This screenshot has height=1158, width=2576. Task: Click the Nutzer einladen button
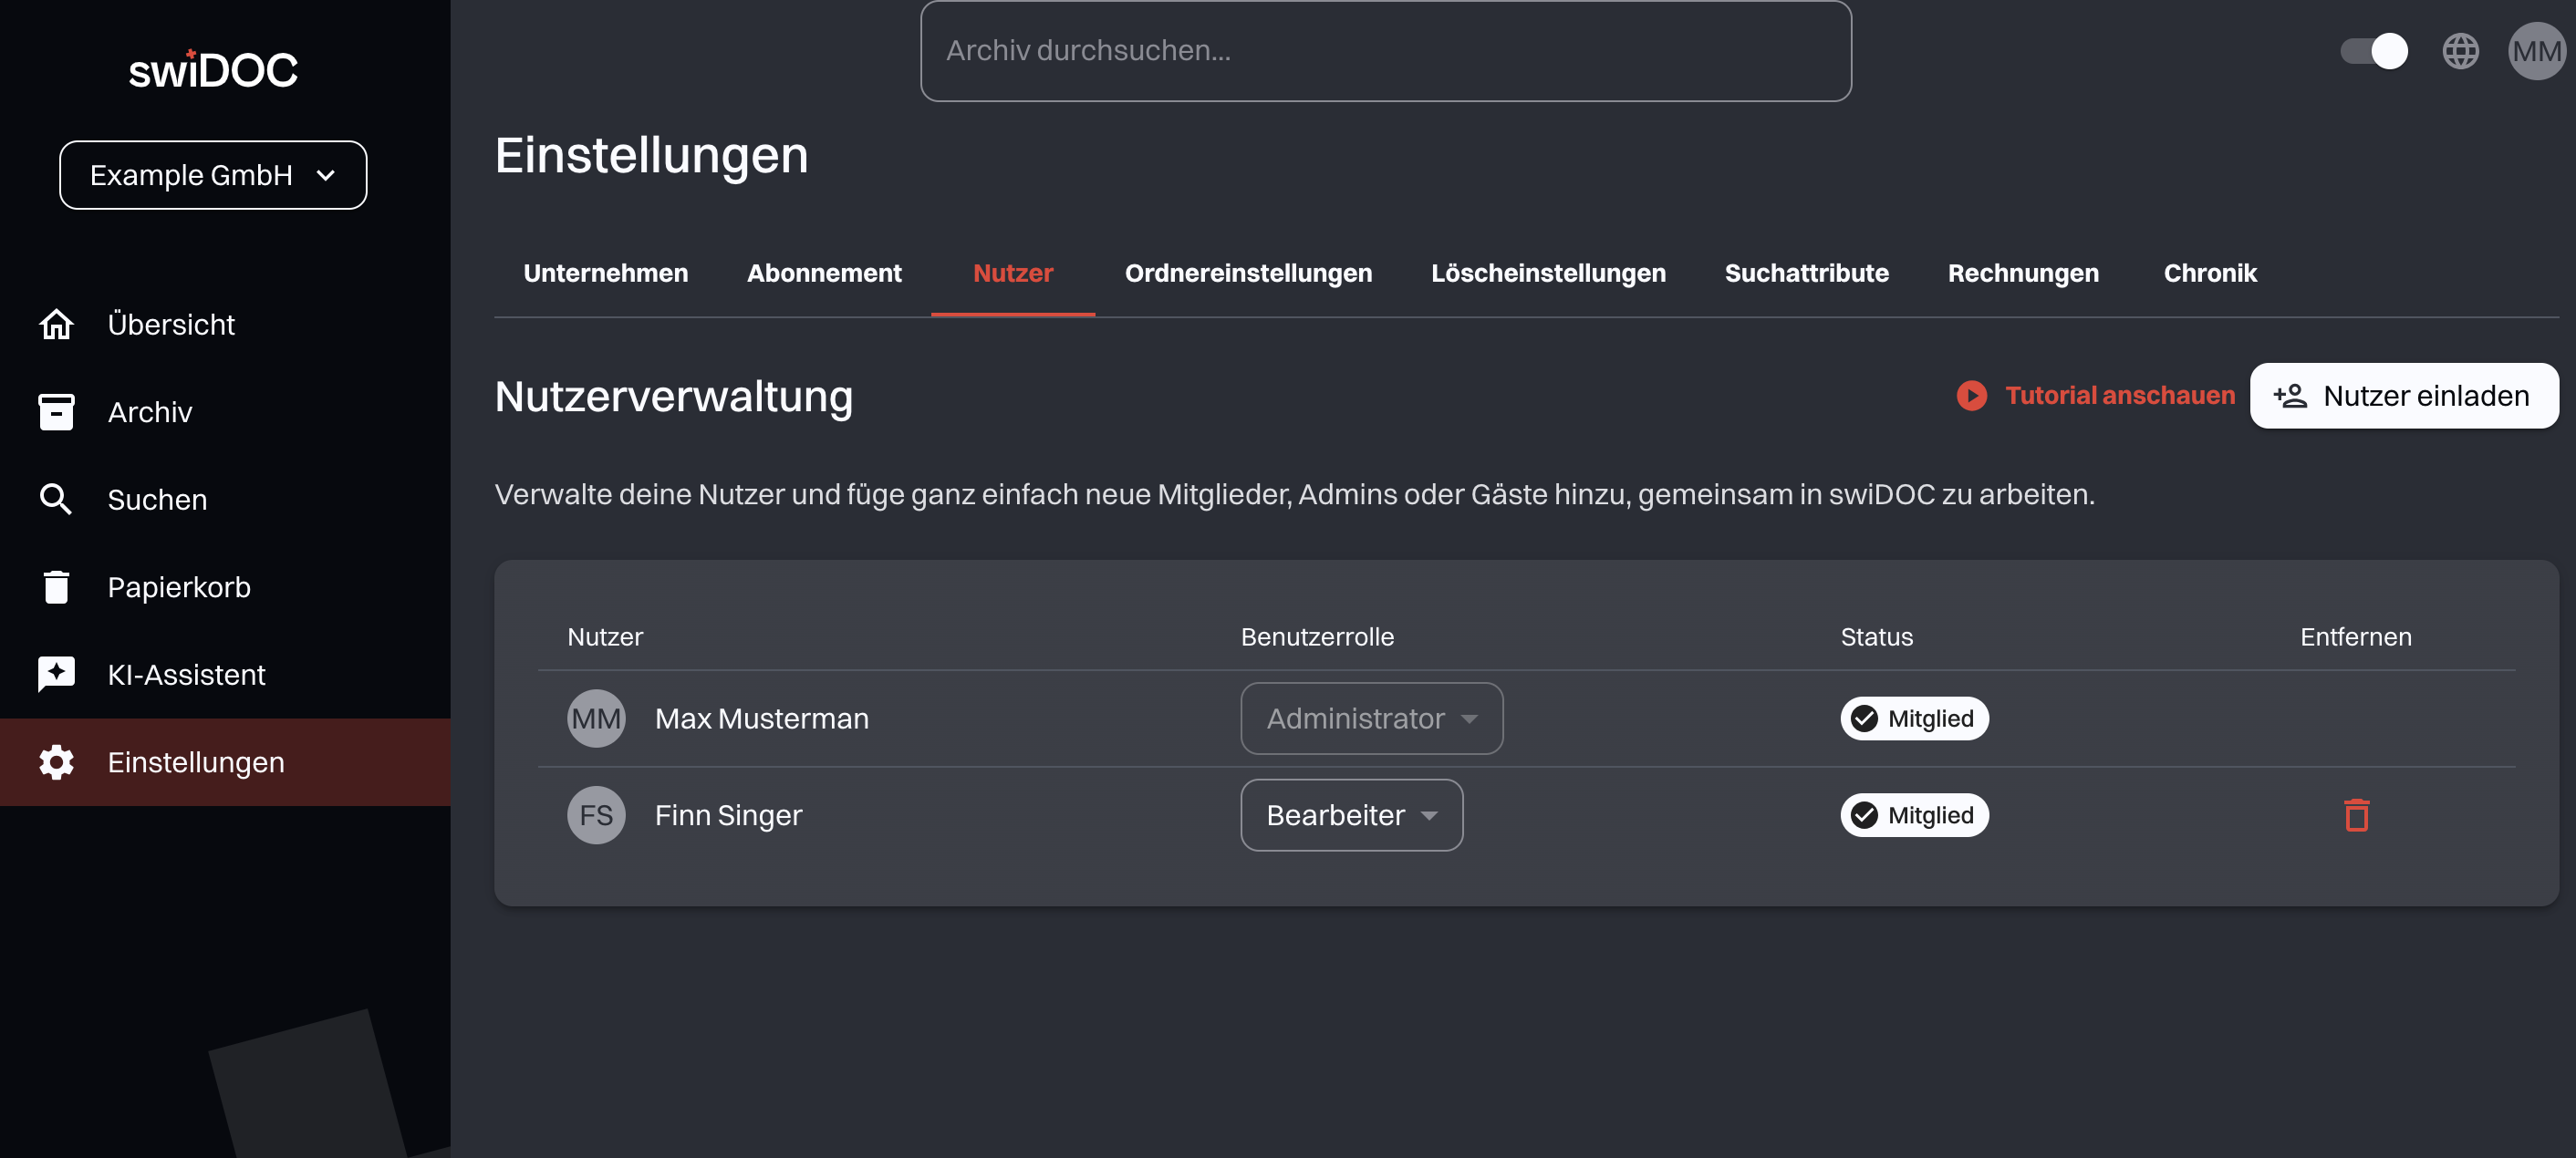tap(2403, 396)
